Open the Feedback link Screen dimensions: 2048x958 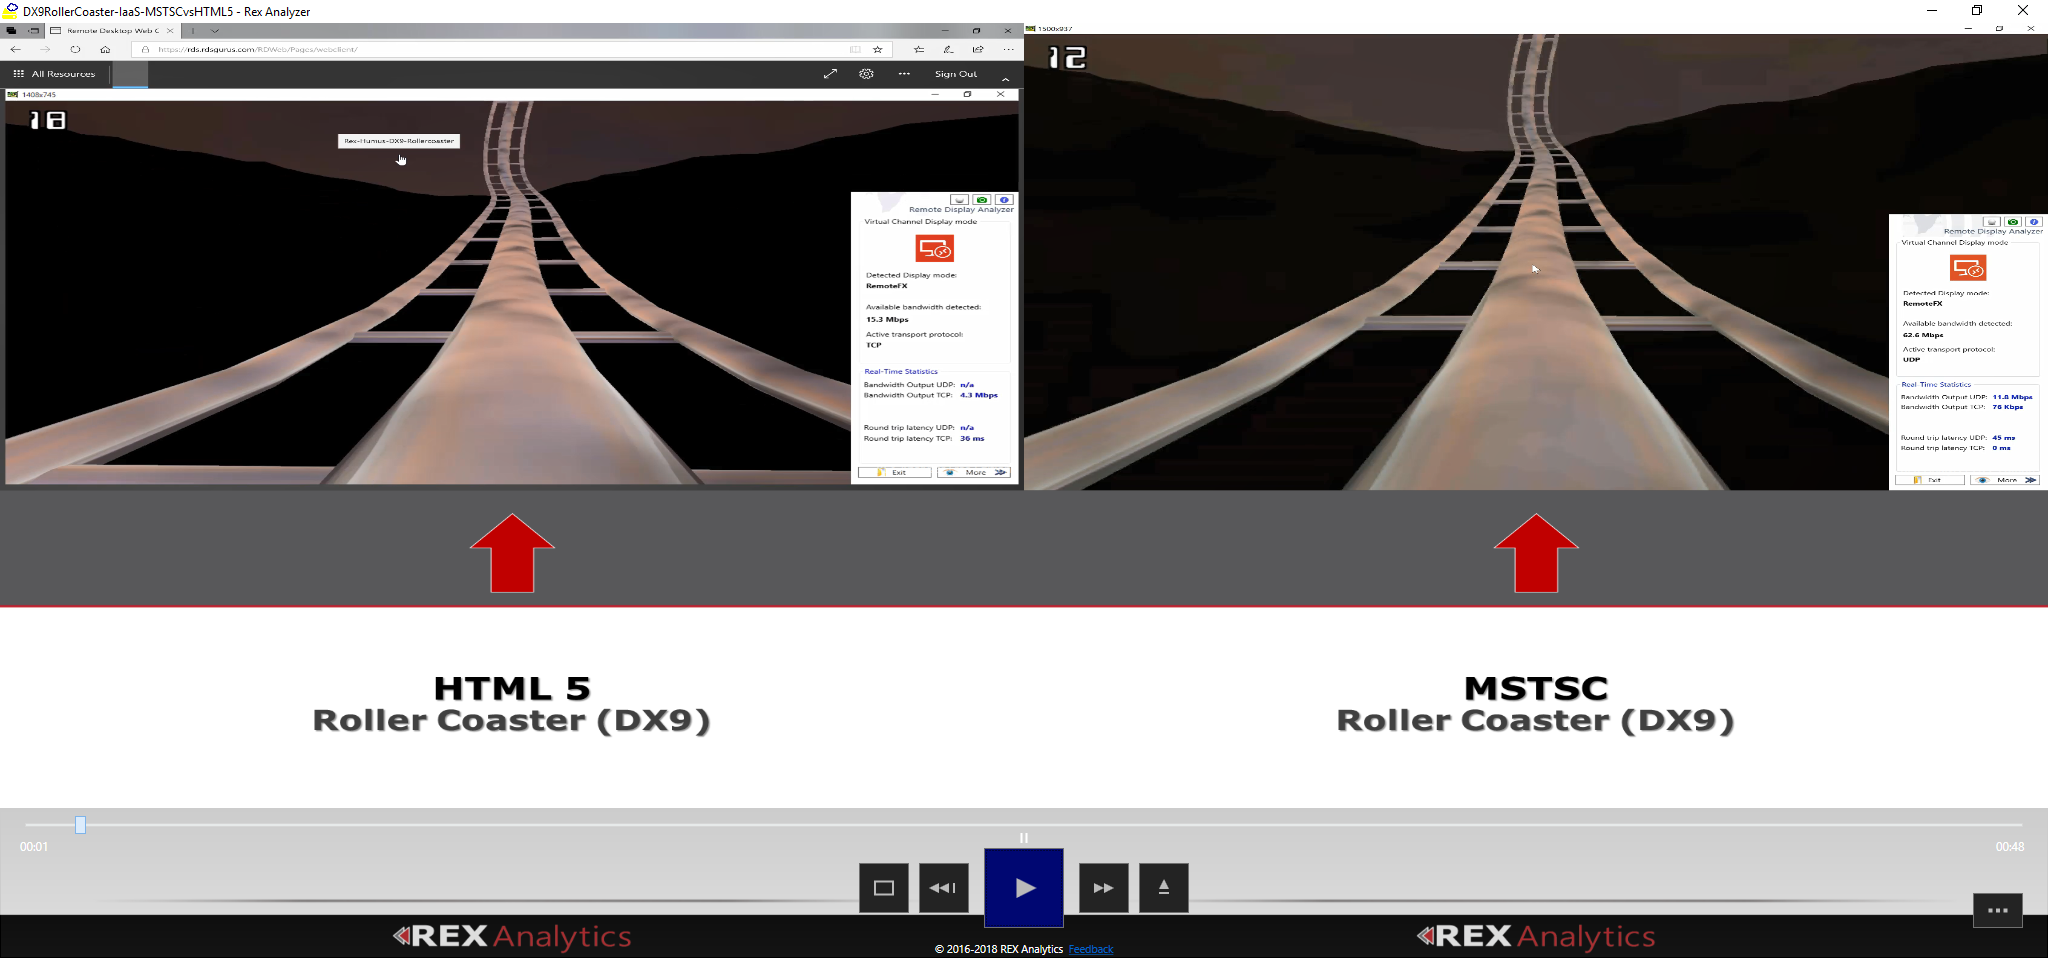[1091, 949]
